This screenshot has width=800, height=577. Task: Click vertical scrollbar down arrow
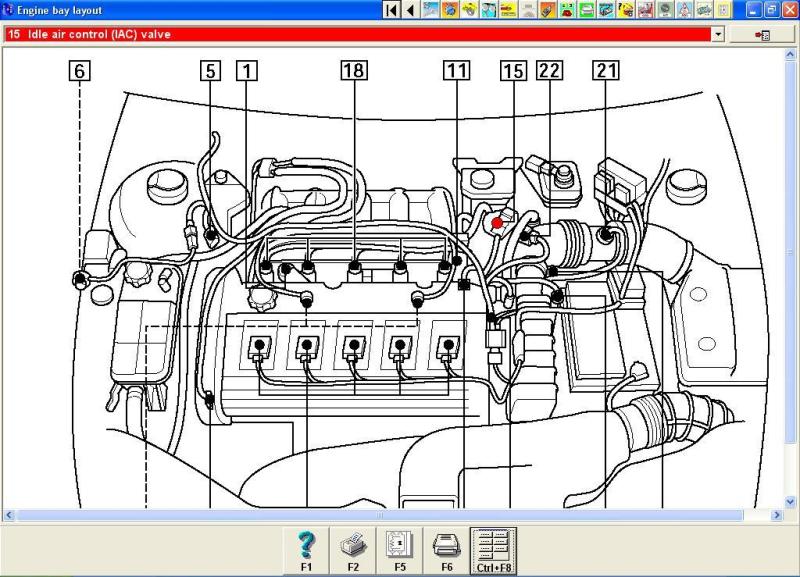(x=792, y=501)
